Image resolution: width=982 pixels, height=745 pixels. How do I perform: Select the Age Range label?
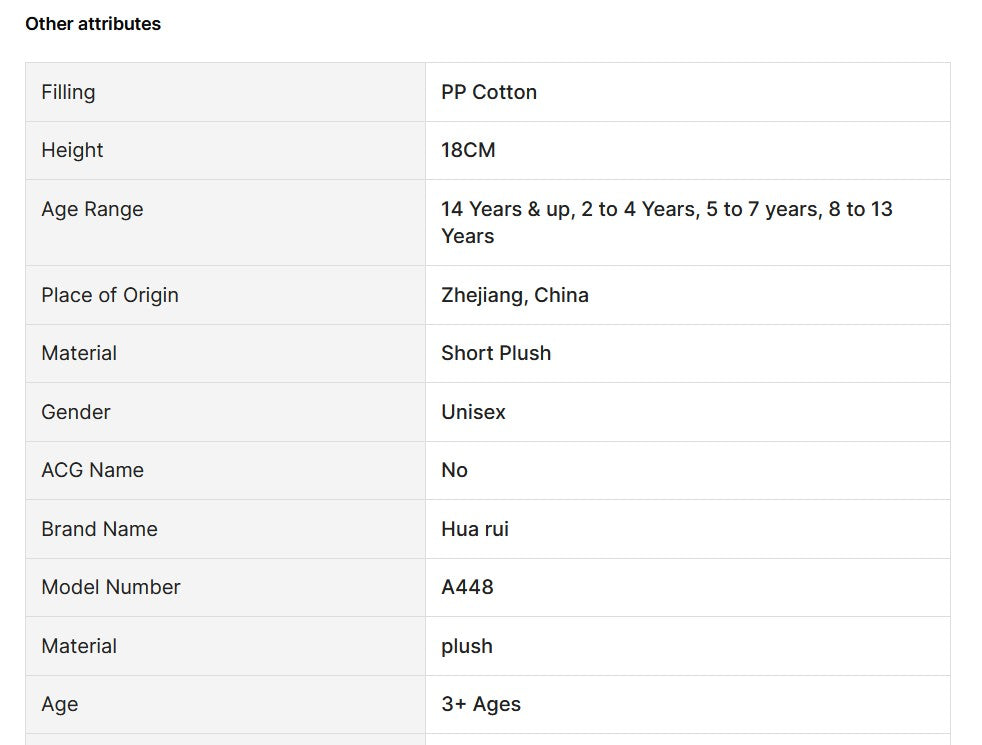tap(92, 209)
